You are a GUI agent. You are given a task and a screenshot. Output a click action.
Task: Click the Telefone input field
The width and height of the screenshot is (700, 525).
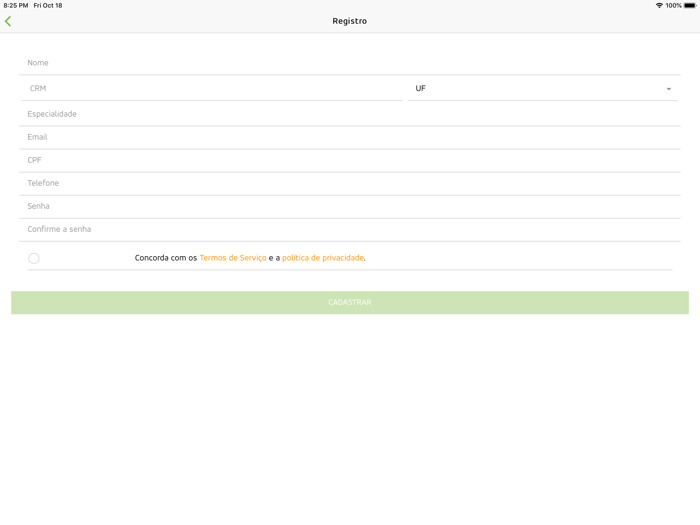(x=350, y=183)
